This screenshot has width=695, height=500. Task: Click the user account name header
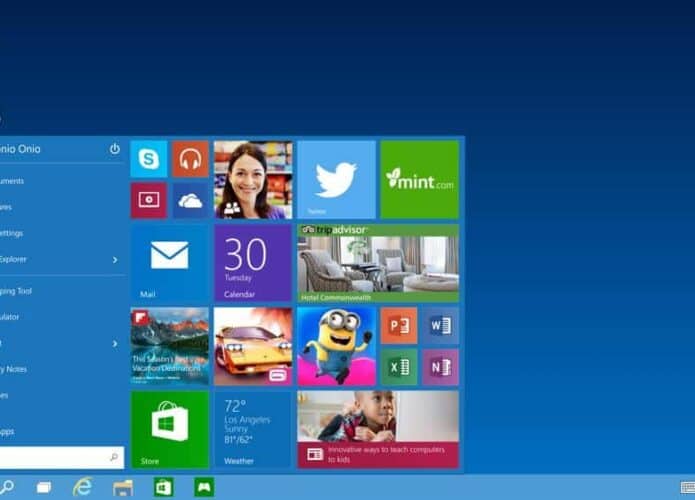[x=20, y=149]
